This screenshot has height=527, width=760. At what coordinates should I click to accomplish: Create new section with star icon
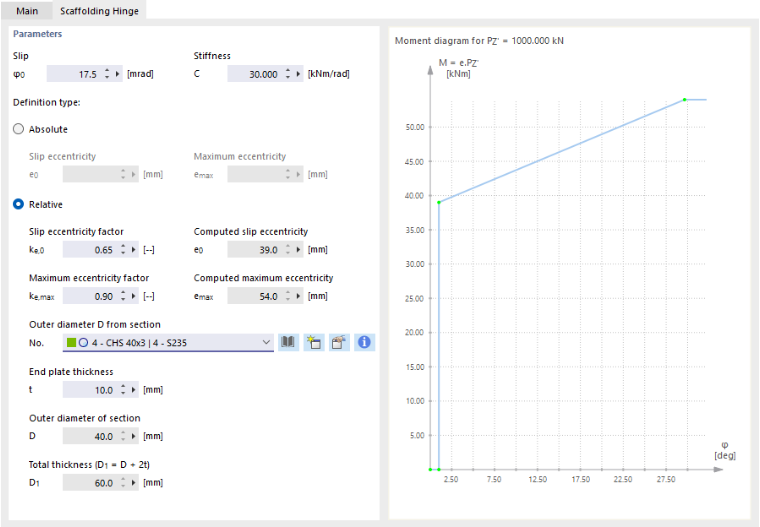(314, 342)
